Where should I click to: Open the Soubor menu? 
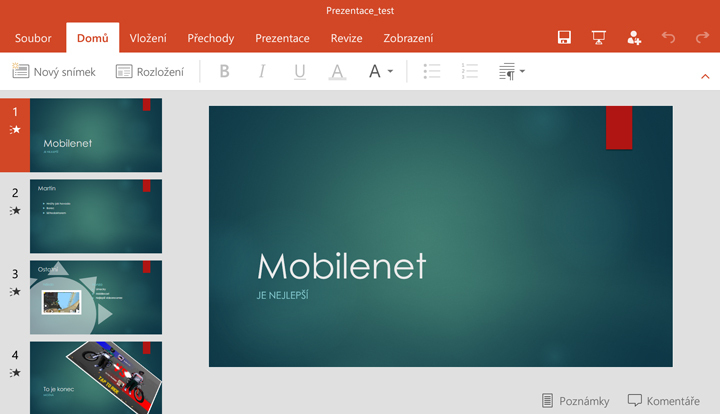33,38
